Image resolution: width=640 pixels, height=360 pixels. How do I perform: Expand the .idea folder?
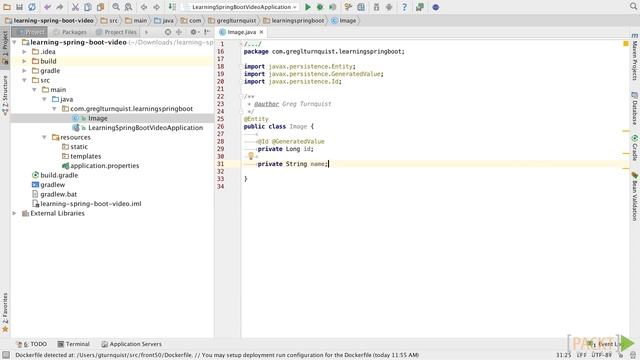click(24, 52)
